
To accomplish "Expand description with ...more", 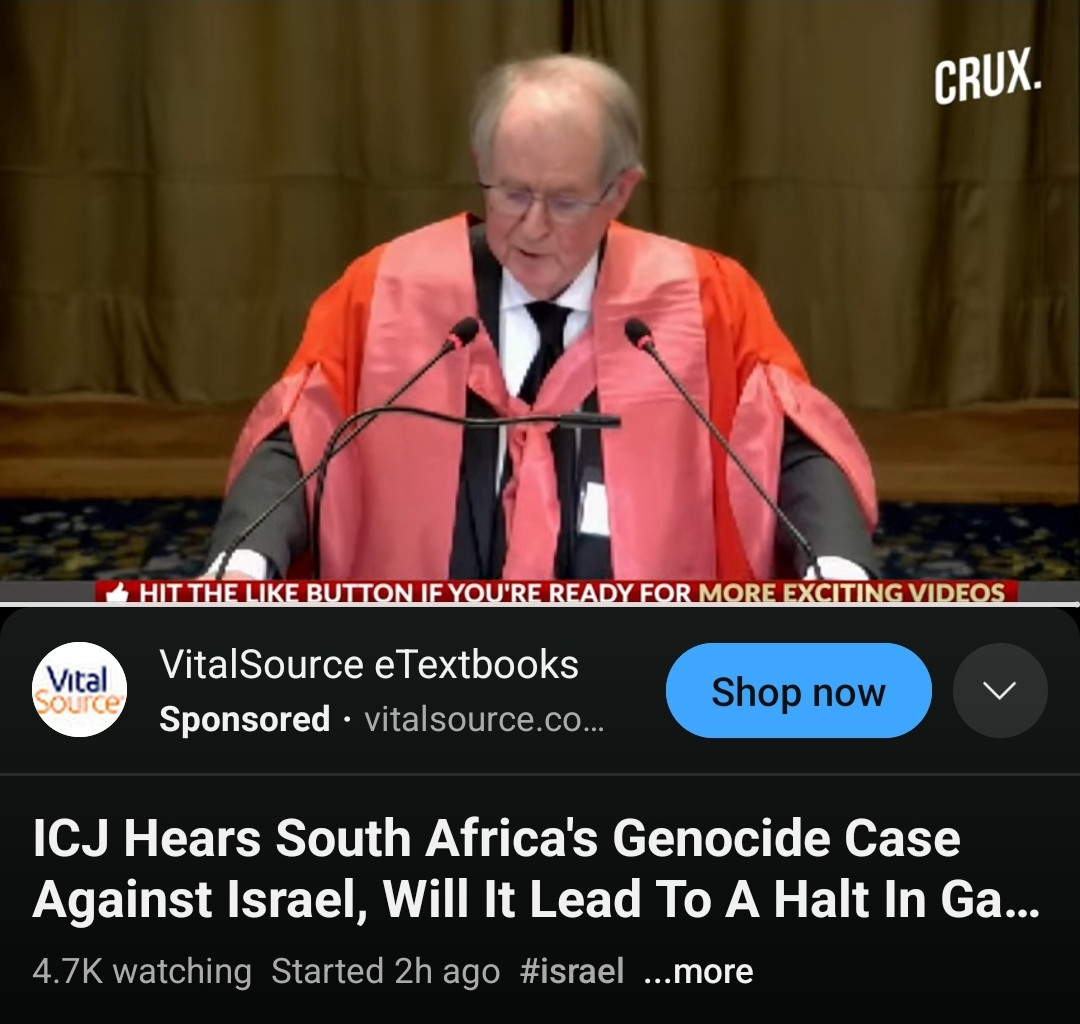I will click(x=698, y=971).
